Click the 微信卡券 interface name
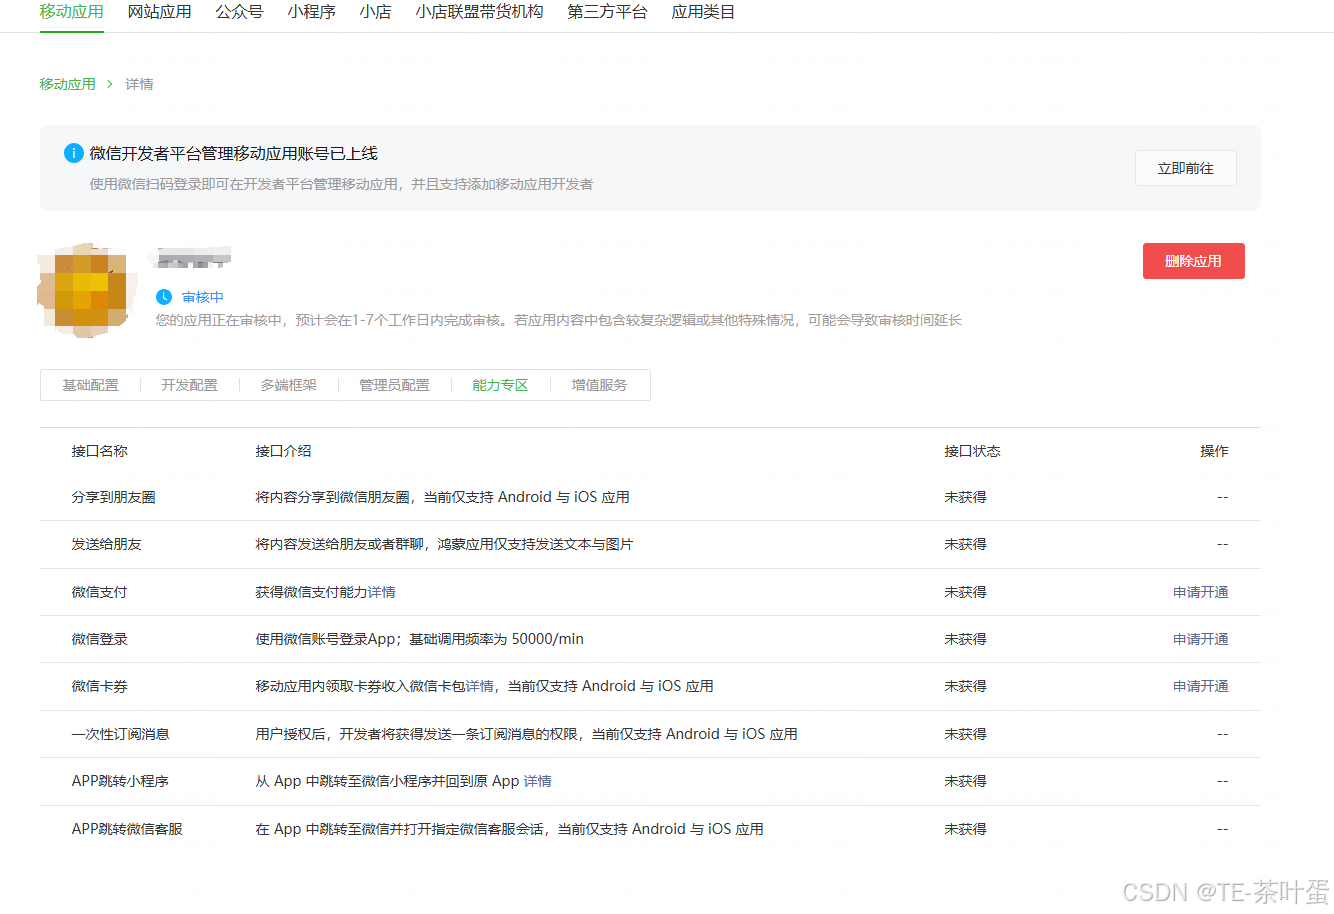This screenshot has width=1334, height=914. tap(100, 686)
